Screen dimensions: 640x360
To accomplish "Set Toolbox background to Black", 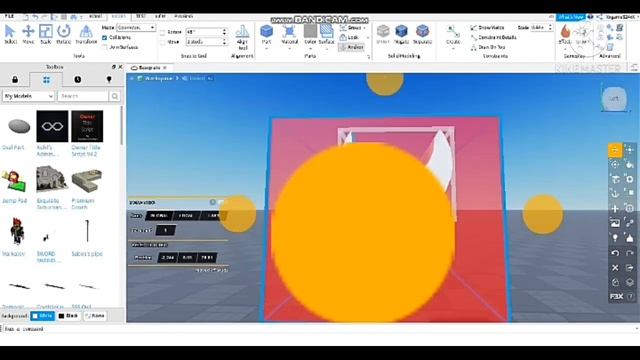I will pos(68,316).
